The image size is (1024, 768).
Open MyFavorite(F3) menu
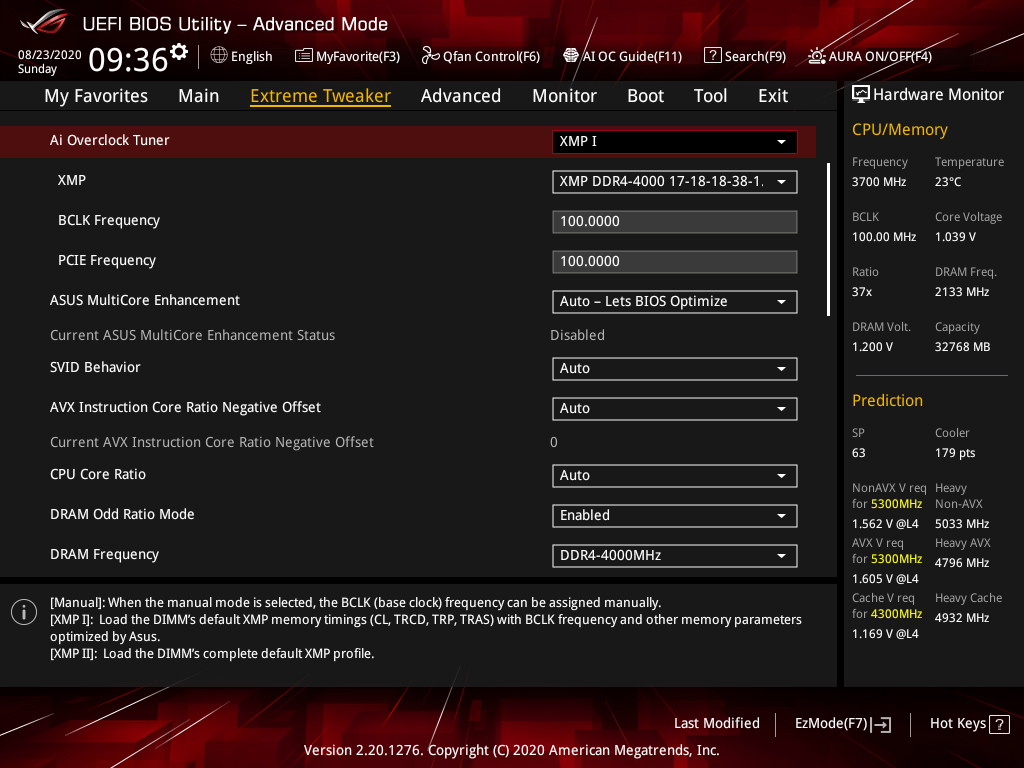[358, 56]
